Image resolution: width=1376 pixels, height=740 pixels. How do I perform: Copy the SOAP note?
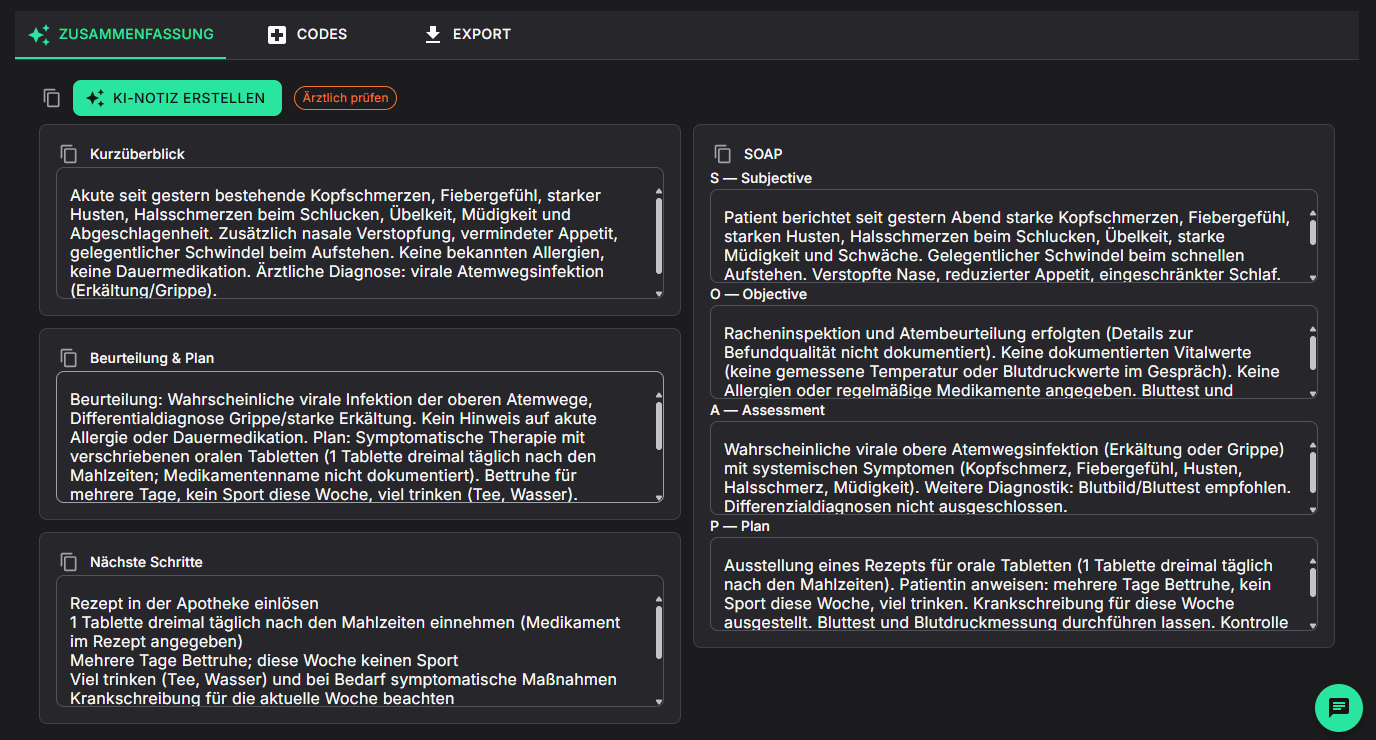[723, 154]
